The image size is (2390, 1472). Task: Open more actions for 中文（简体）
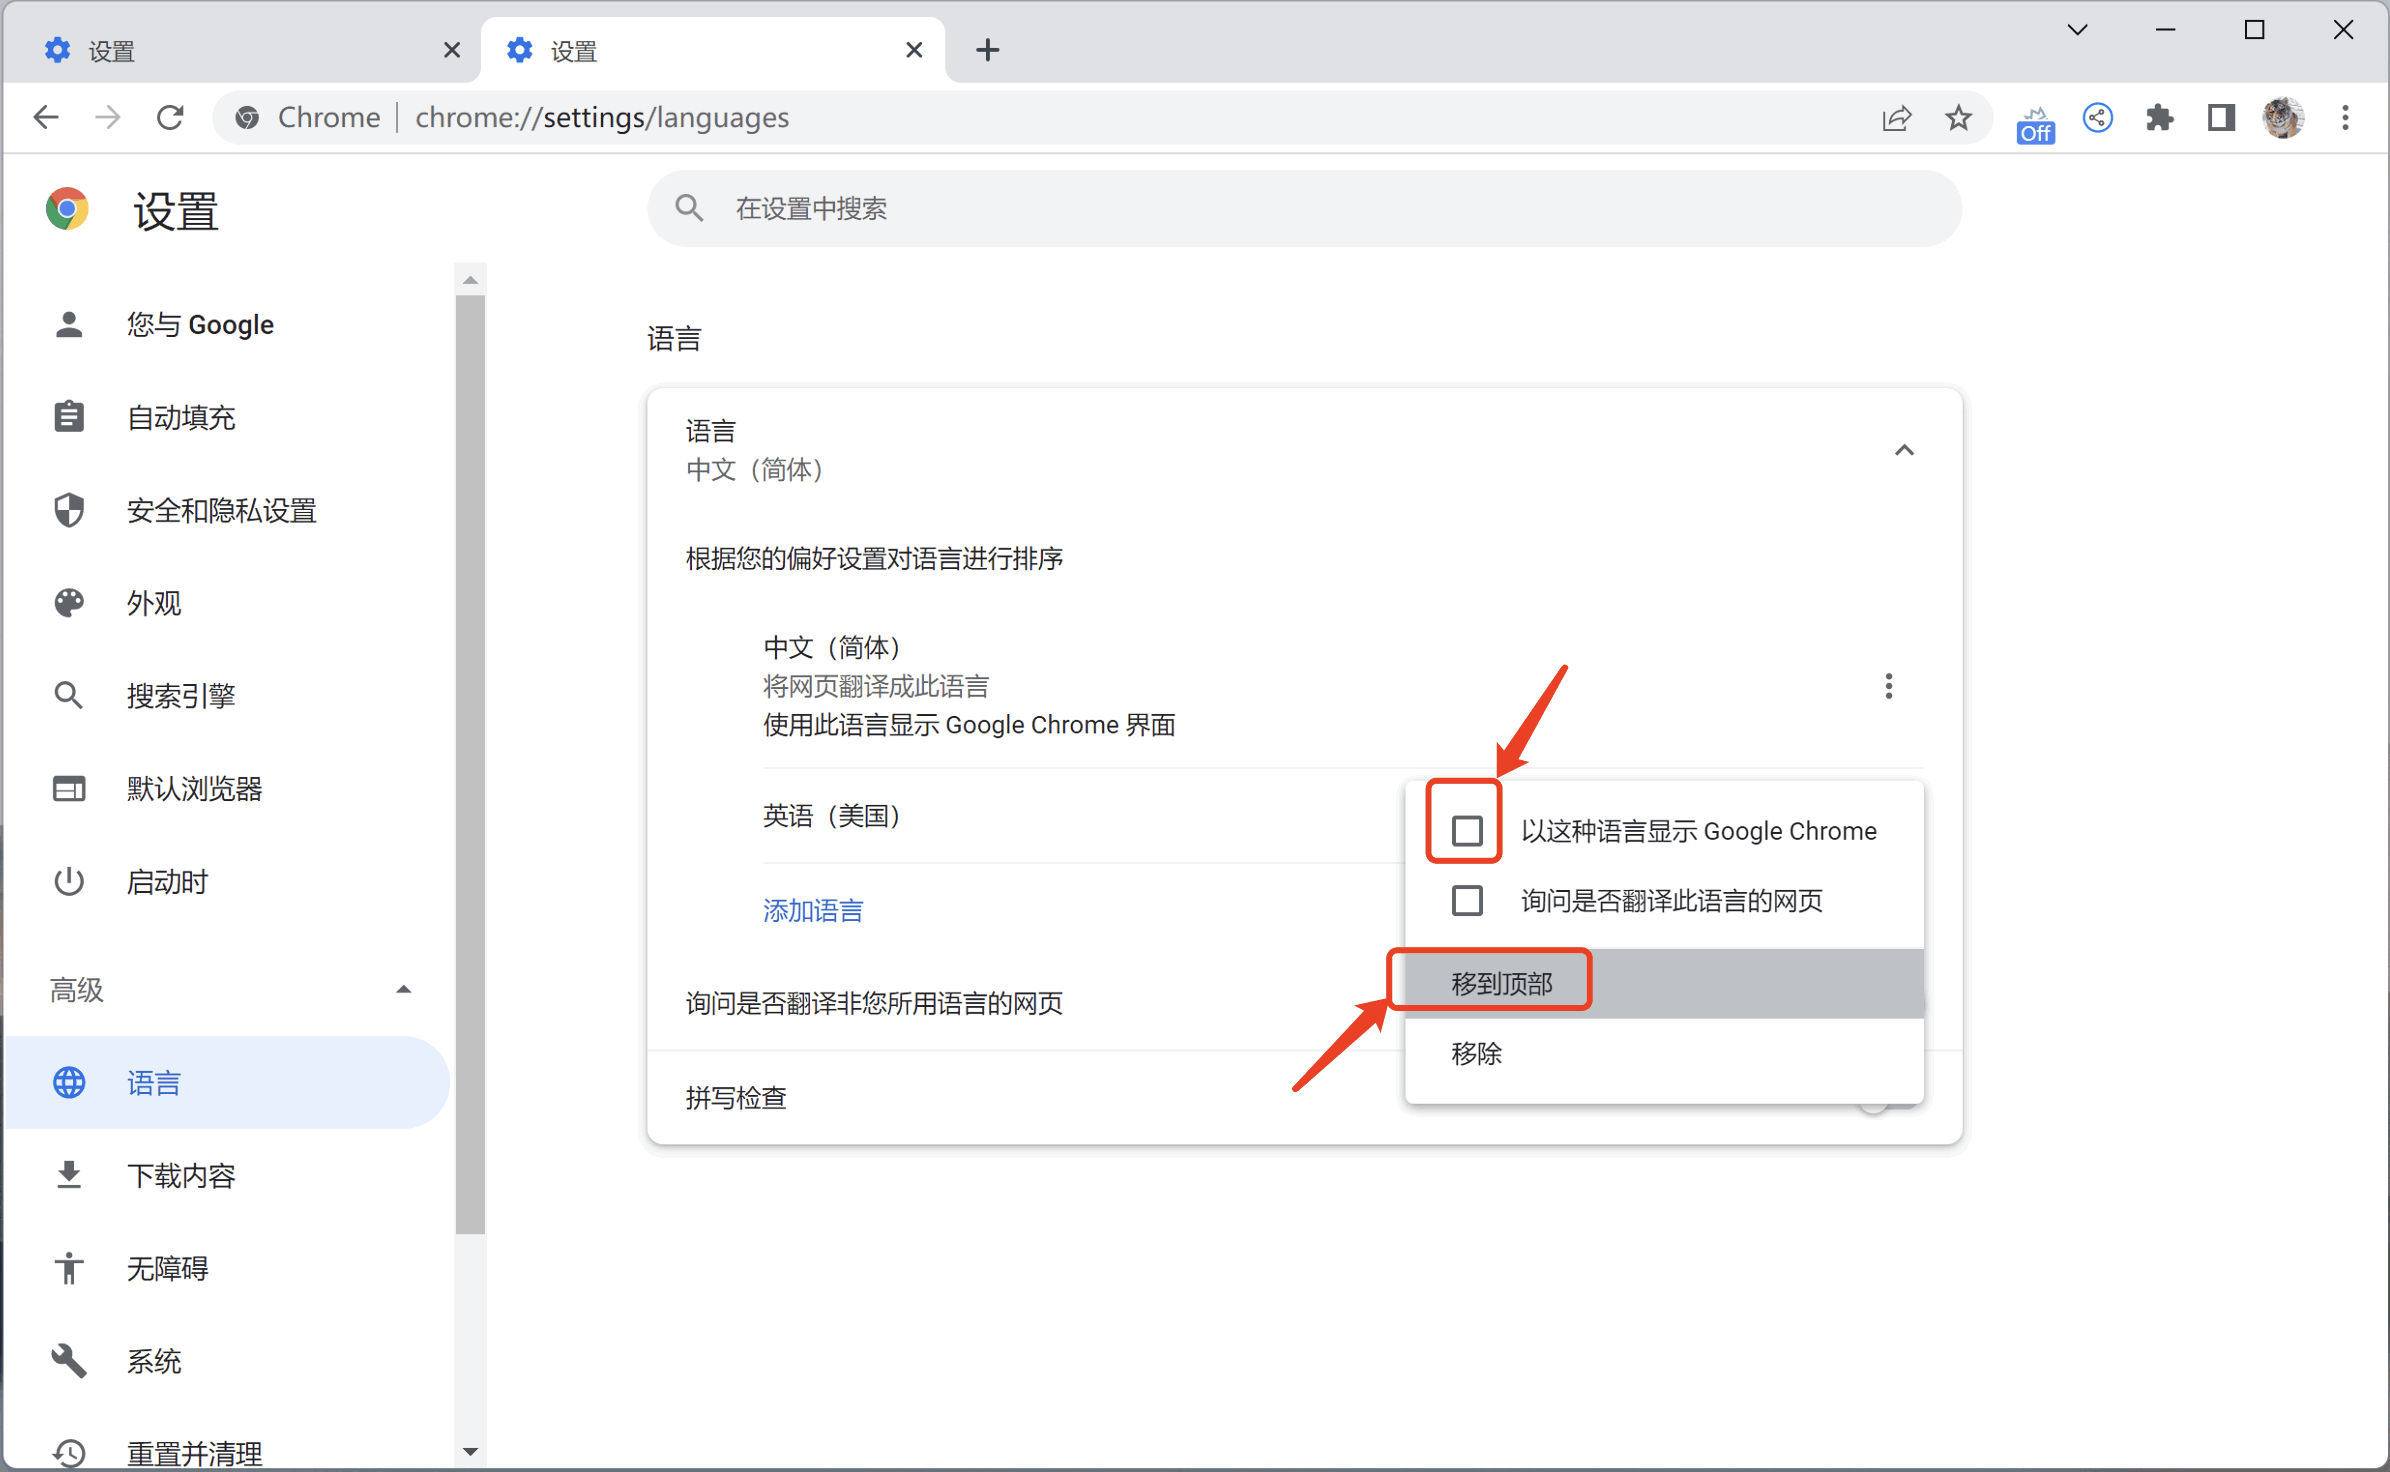click(1889, 686)
